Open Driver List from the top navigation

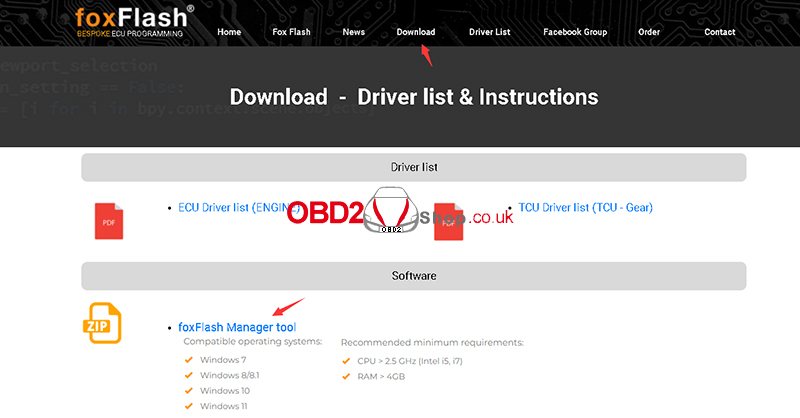[x=489, y=32]
